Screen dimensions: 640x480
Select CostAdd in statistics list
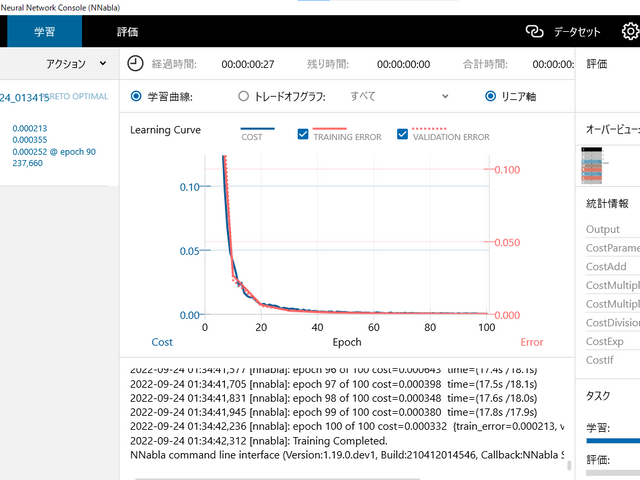click(607, 267)
